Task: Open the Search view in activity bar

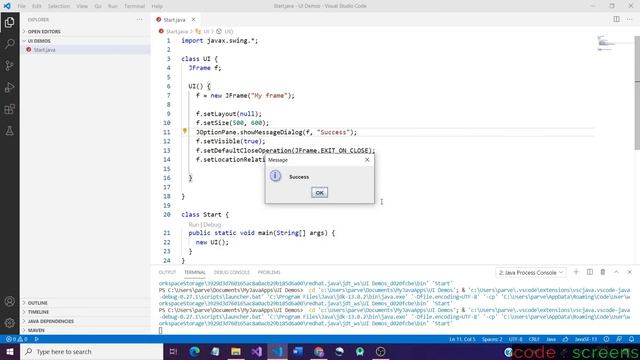Action: pos(9,44)
